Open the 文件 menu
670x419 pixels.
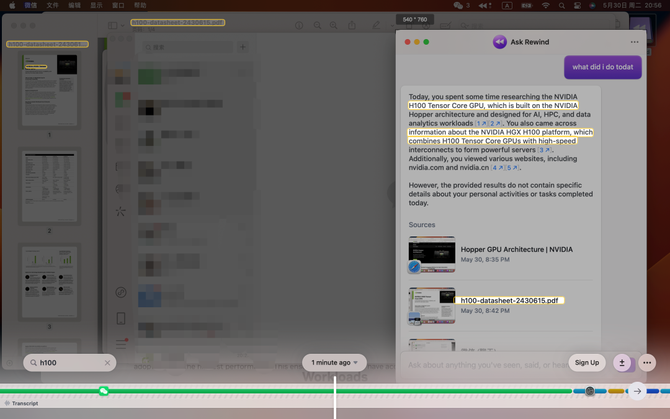(x=52, y=5)
